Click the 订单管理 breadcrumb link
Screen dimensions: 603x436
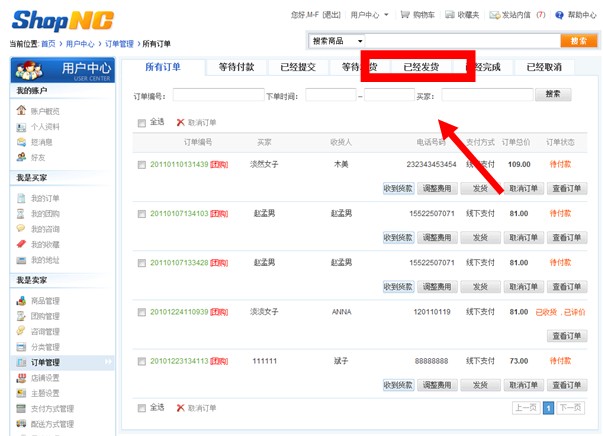click(x=119, y=44)
